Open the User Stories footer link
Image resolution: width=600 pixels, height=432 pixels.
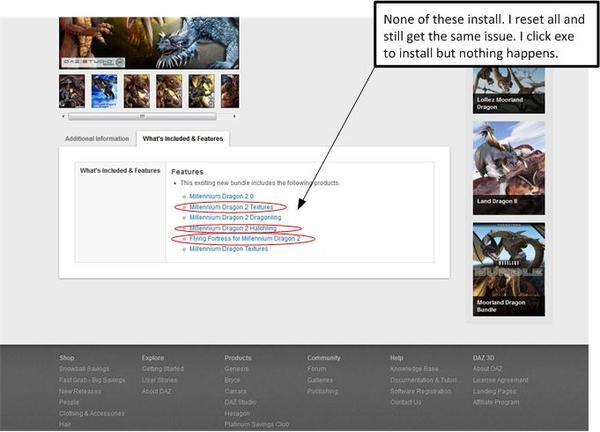[x=159, y=380]
